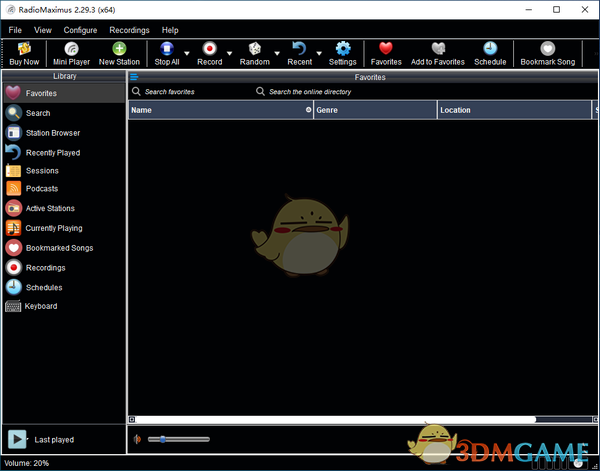The image size is (600, 471).
Task: Click the Volume: 20% status text
Action: 26,463
